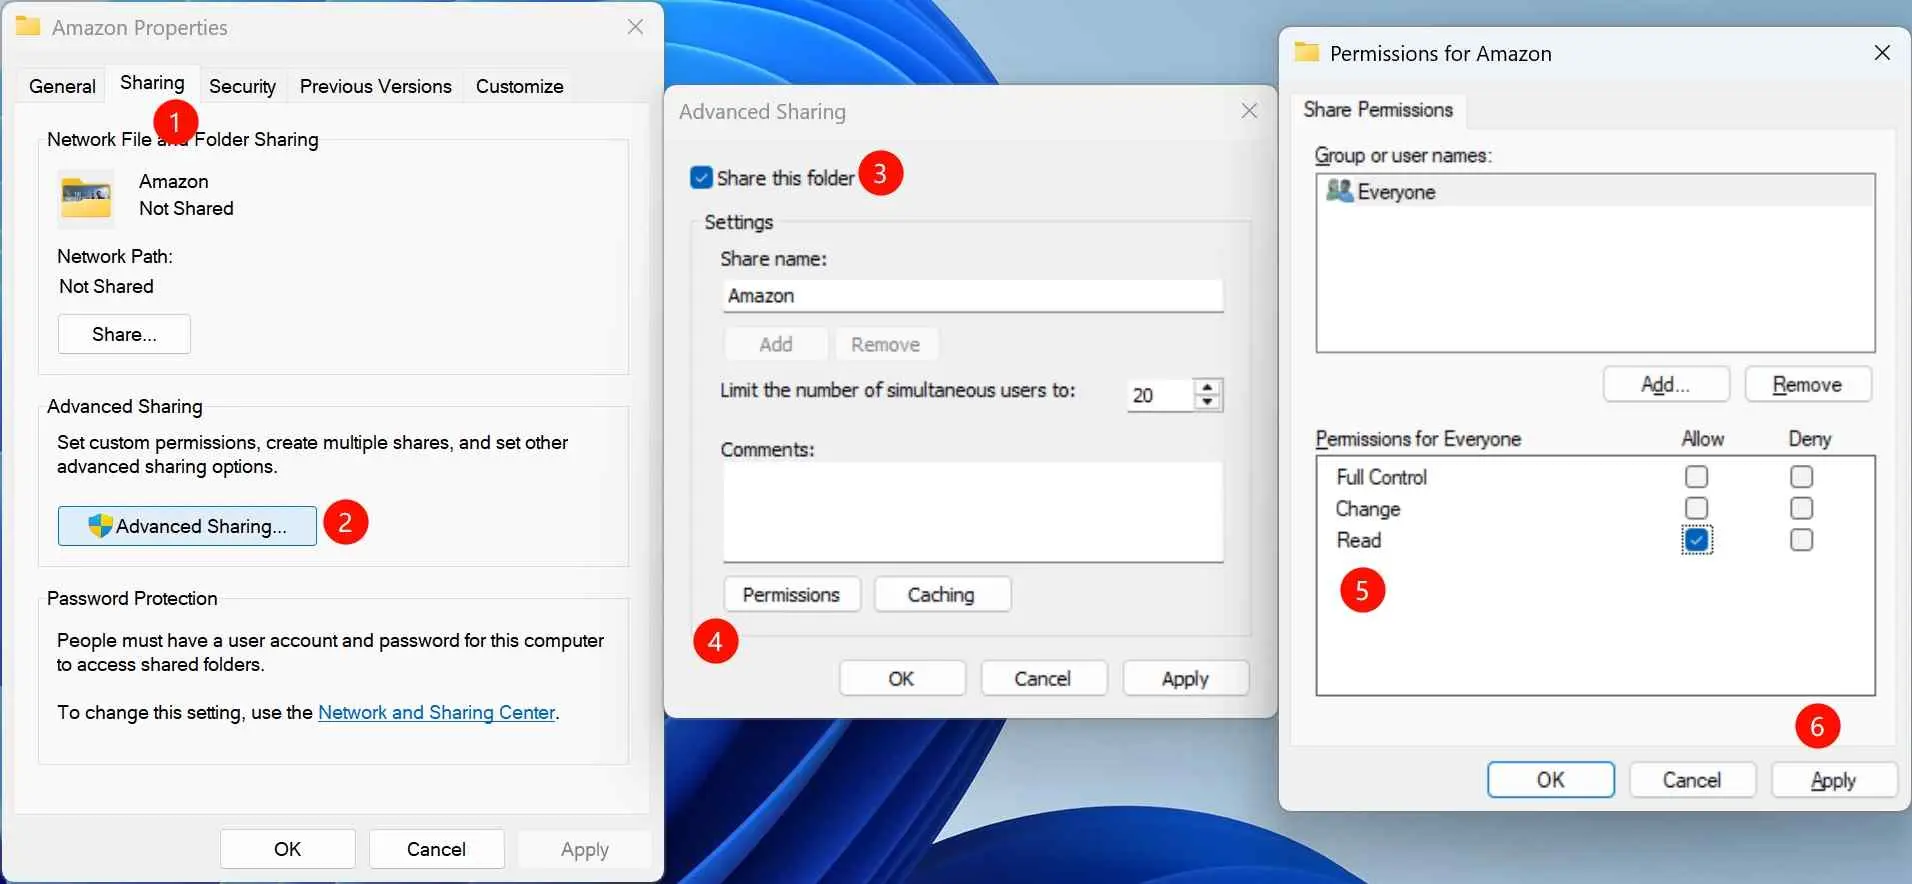1912x884 pixels.
Task: Click the Remove button under Share name
Action: pyautogui.click(x=885, y=344)
